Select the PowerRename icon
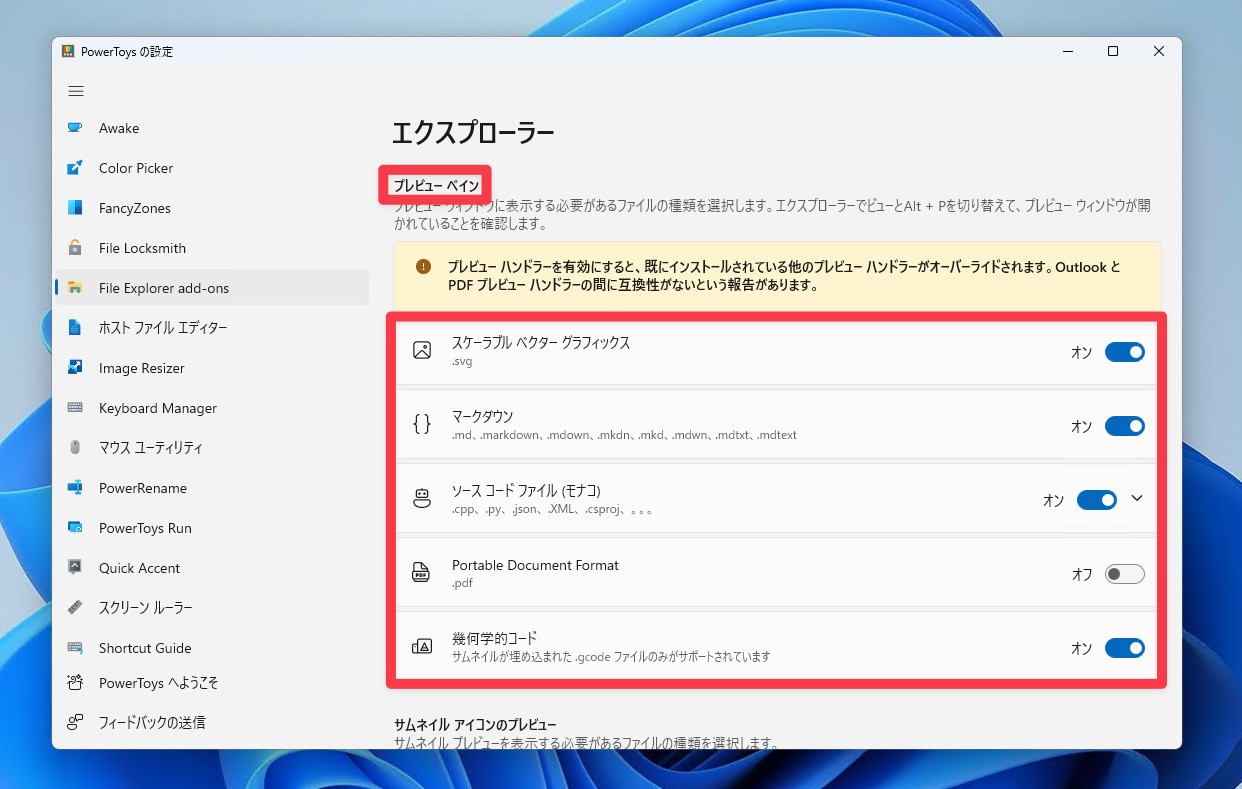This screenshot has height=789, width=1242. pyautogui.click(x=75, y=488)
